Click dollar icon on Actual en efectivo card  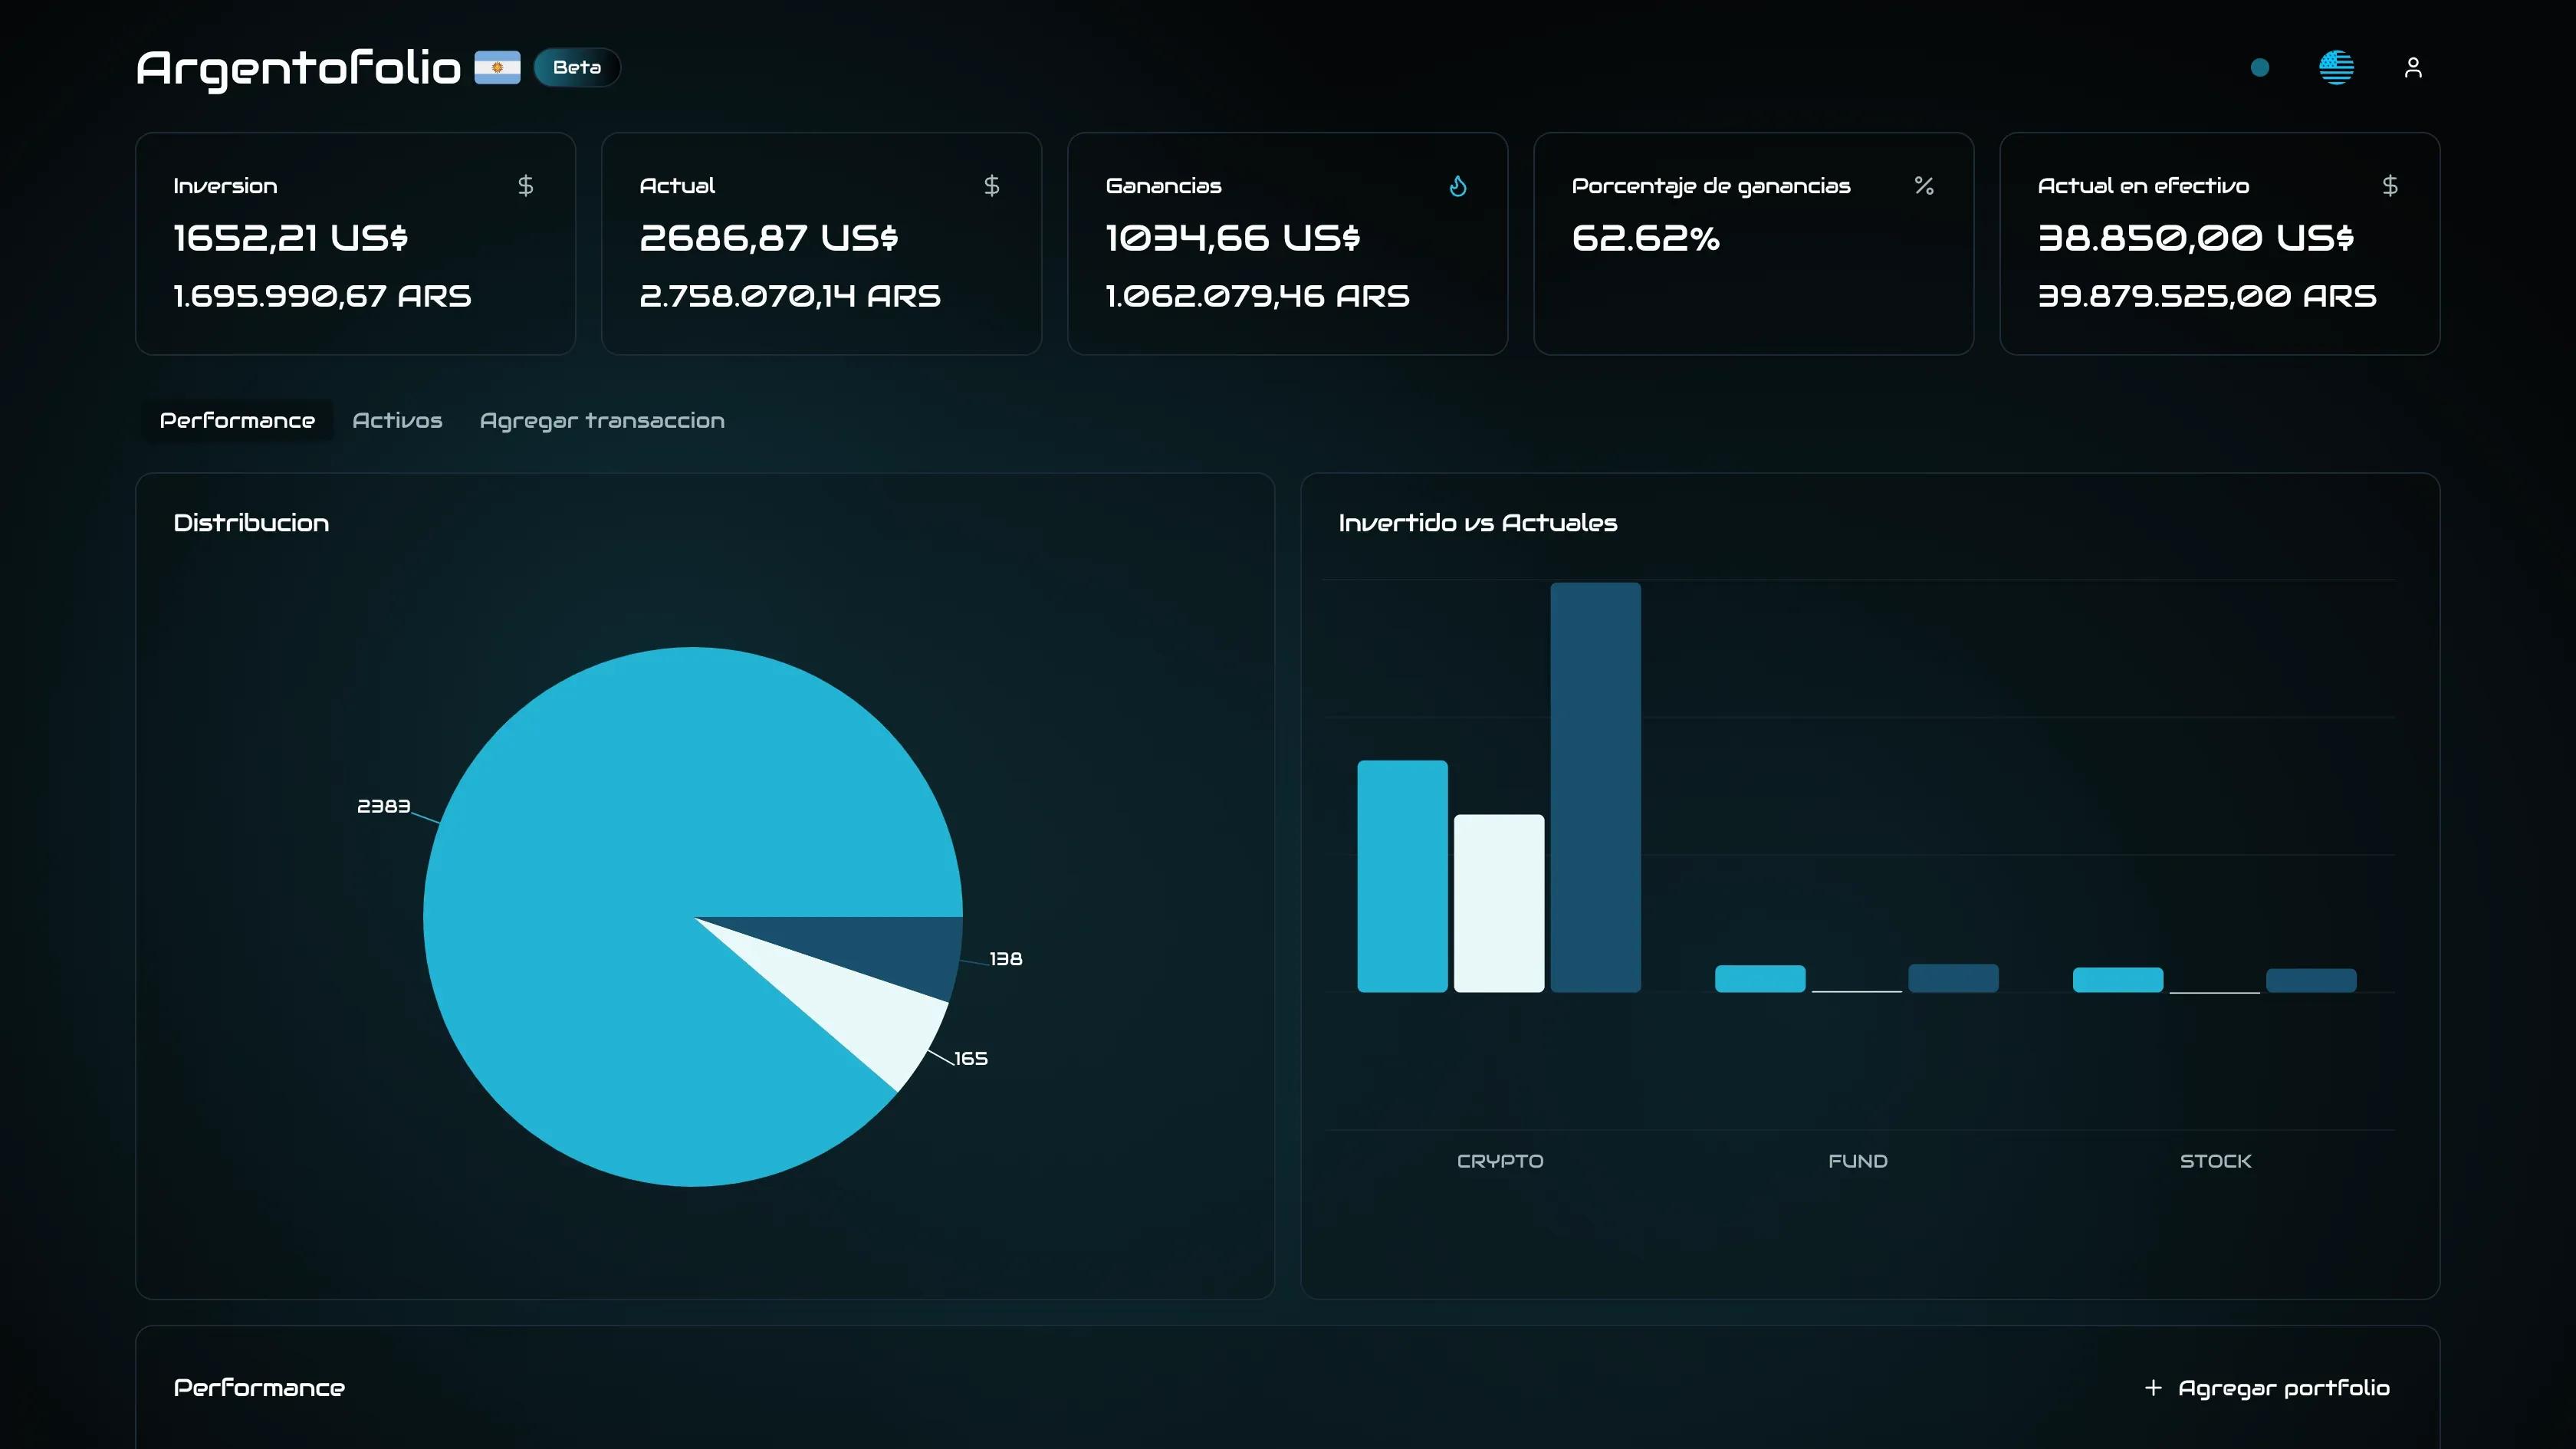tap(2389, 185)
